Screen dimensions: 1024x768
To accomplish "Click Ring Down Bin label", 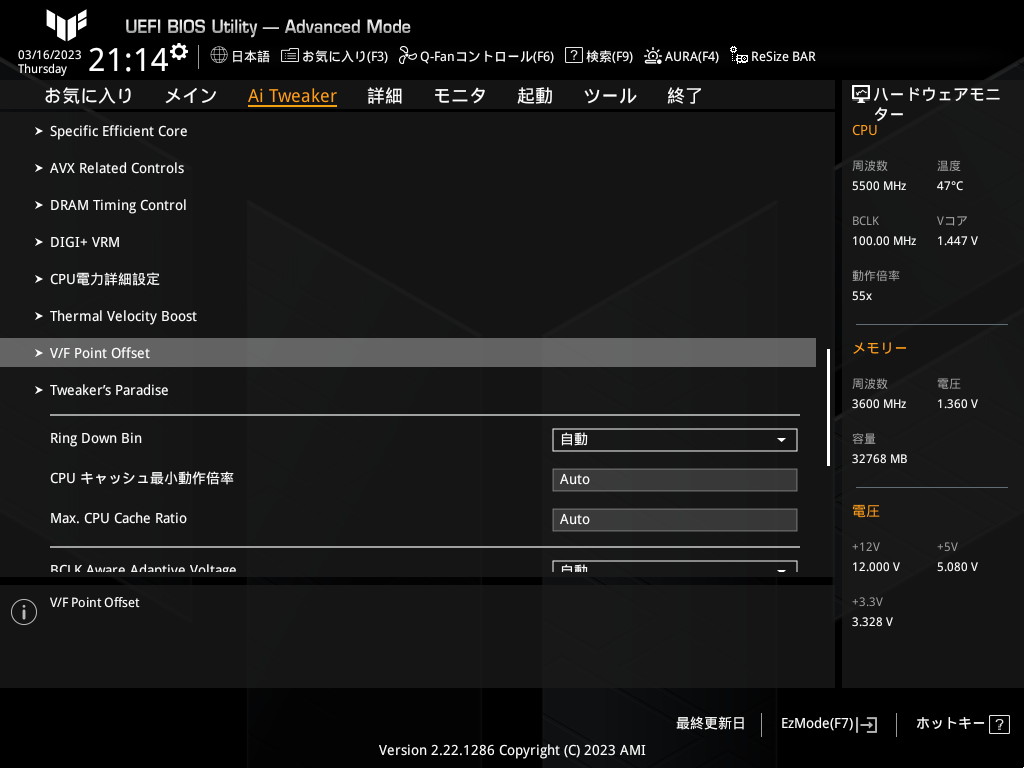I will (96, 438).
